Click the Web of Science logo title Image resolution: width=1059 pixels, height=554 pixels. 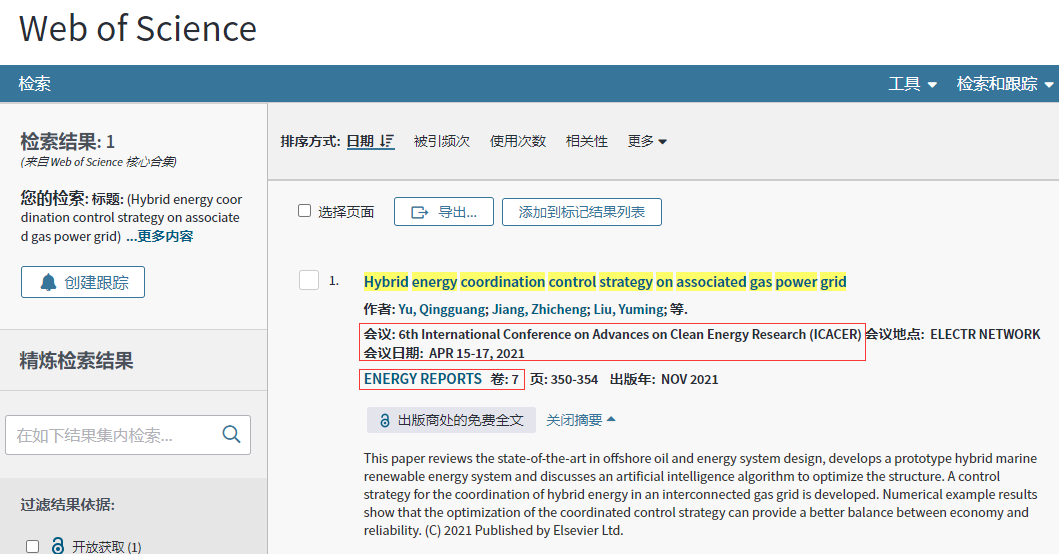coord(138,28)
